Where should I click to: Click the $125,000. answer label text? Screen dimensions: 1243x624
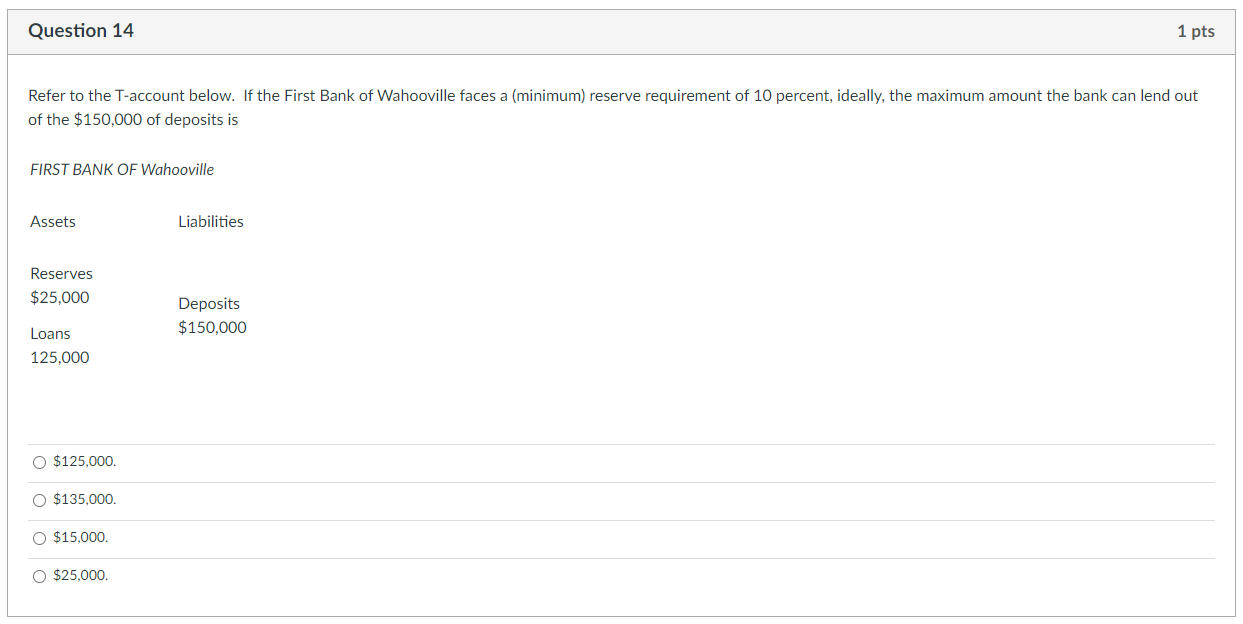[x=84, y=461]
